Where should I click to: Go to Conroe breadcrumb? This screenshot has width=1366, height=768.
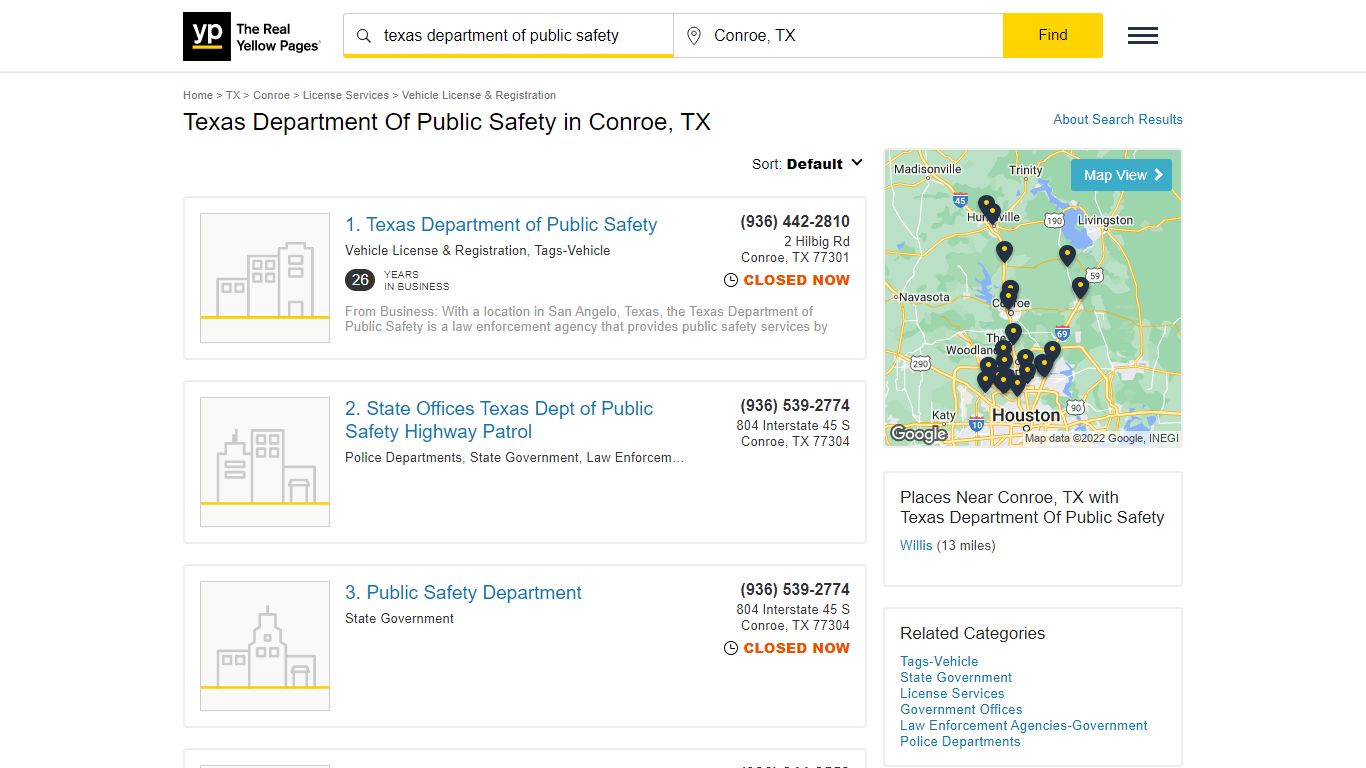pos(271,95)
